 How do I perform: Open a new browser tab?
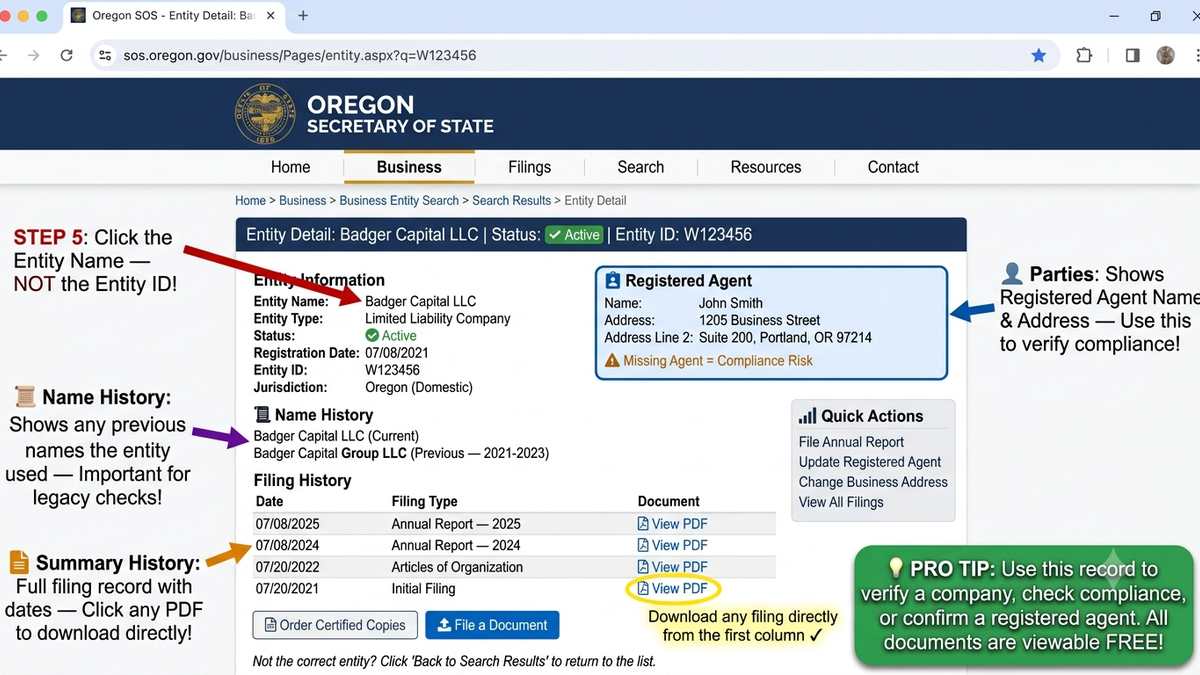point(303,16)
